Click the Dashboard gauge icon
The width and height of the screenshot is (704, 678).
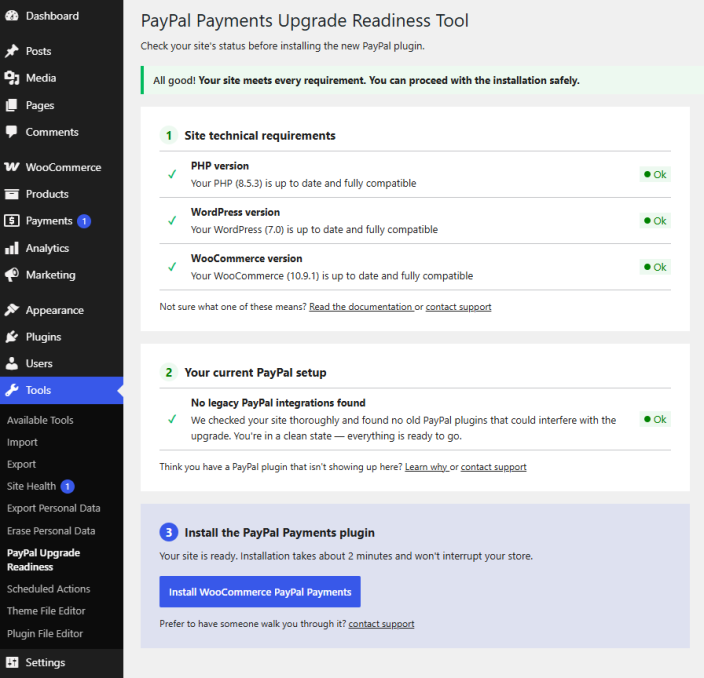point(12,16)
